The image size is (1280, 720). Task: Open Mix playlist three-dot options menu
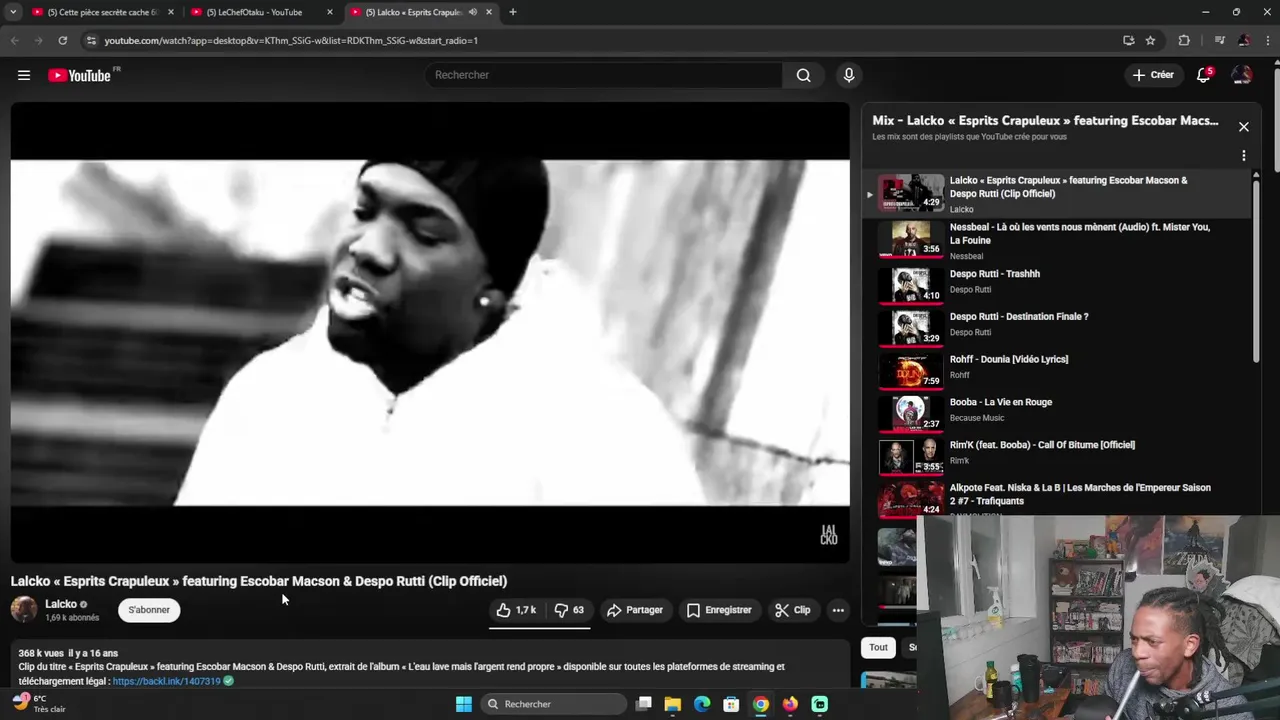tap(1243, 156)
